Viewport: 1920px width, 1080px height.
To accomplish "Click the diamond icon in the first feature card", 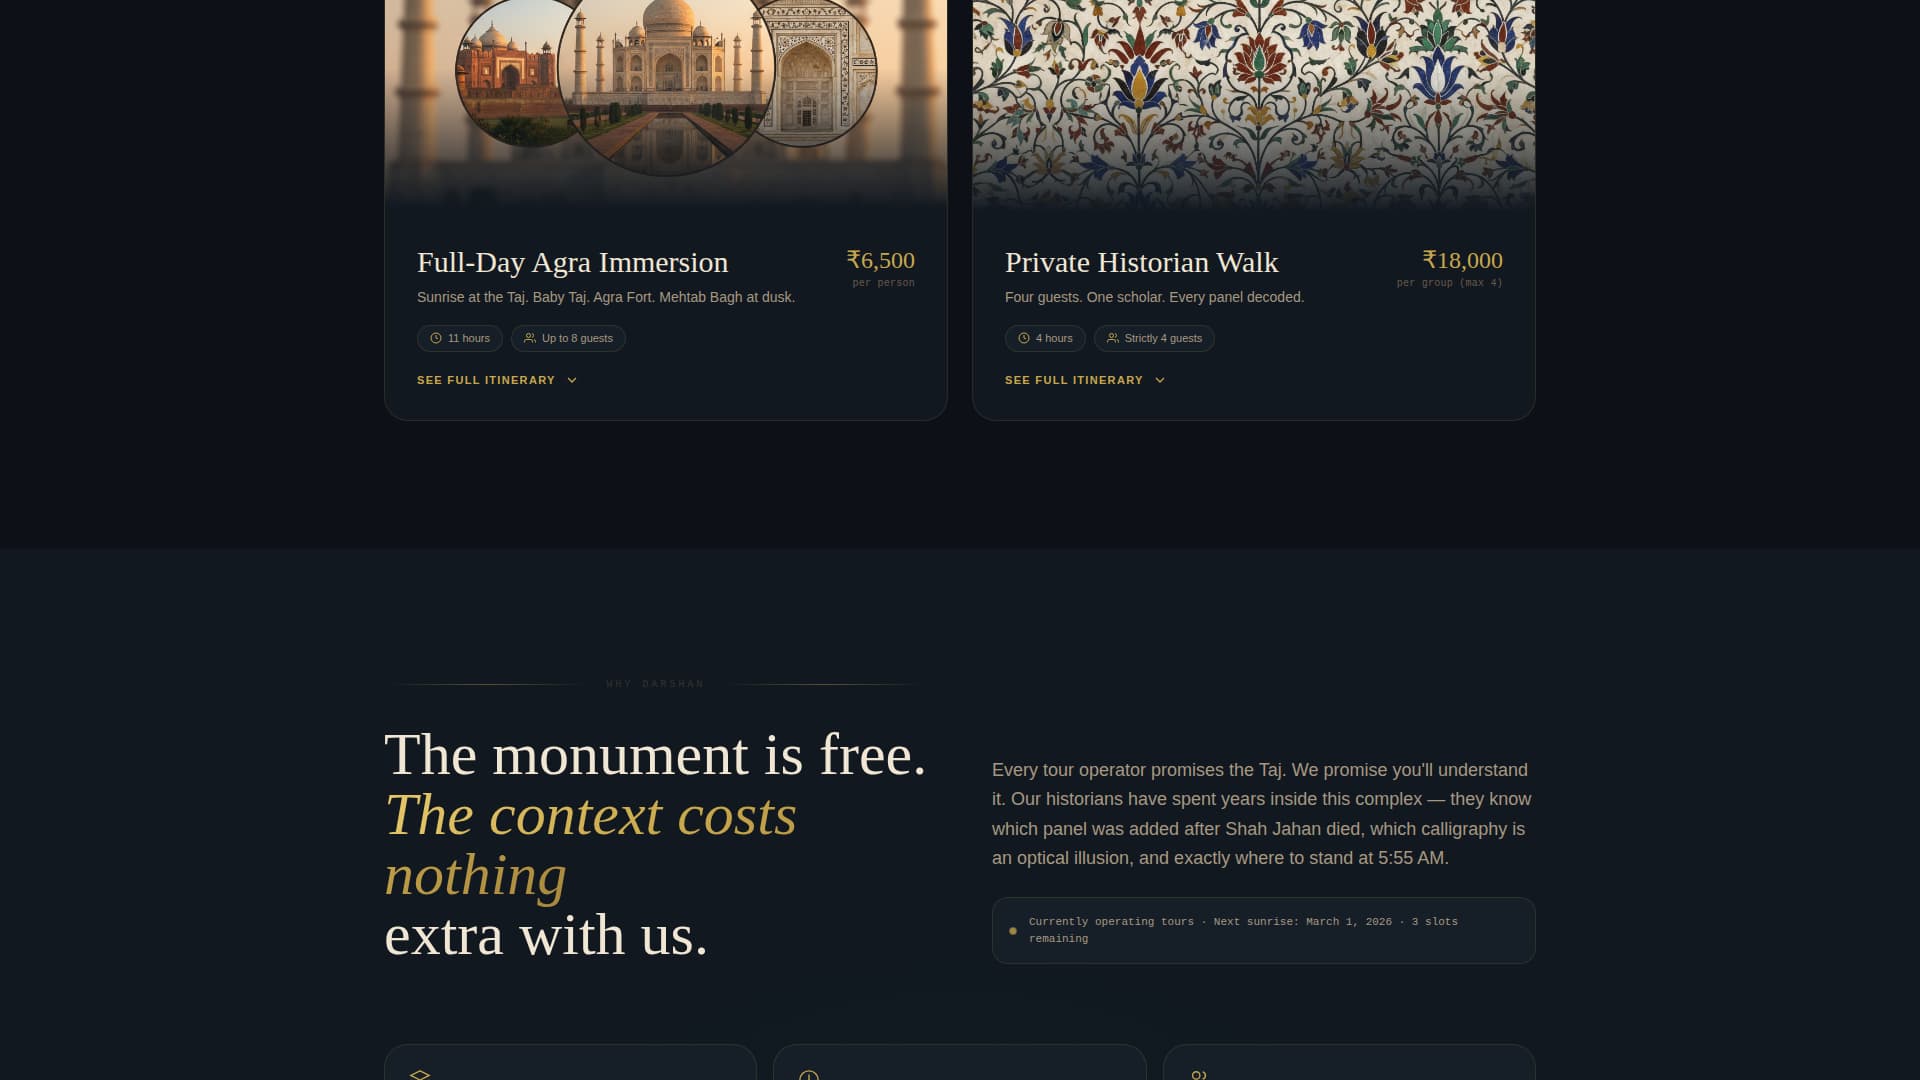I will [420, 1074].
